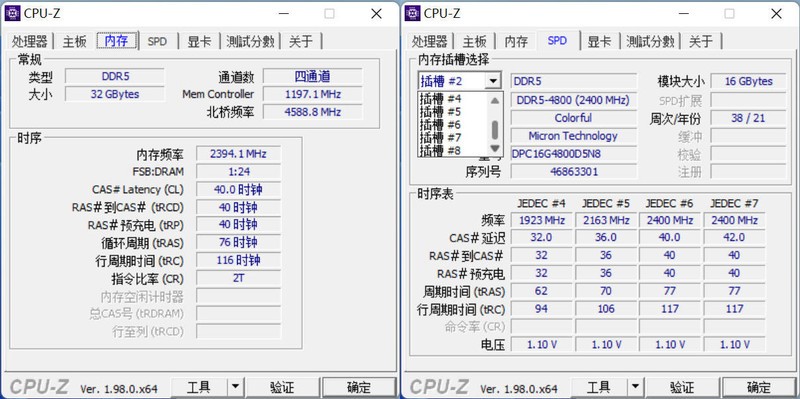Switch to SPD tab in left window
Screen dimensions: 800x399
[157, 41]
